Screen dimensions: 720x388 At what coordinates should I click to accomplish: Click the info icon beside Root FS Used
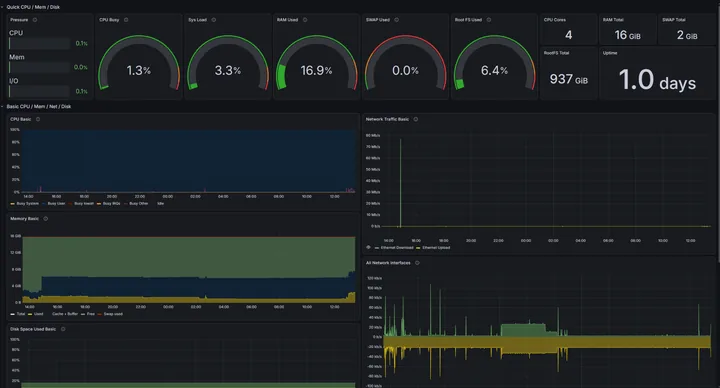489,20
